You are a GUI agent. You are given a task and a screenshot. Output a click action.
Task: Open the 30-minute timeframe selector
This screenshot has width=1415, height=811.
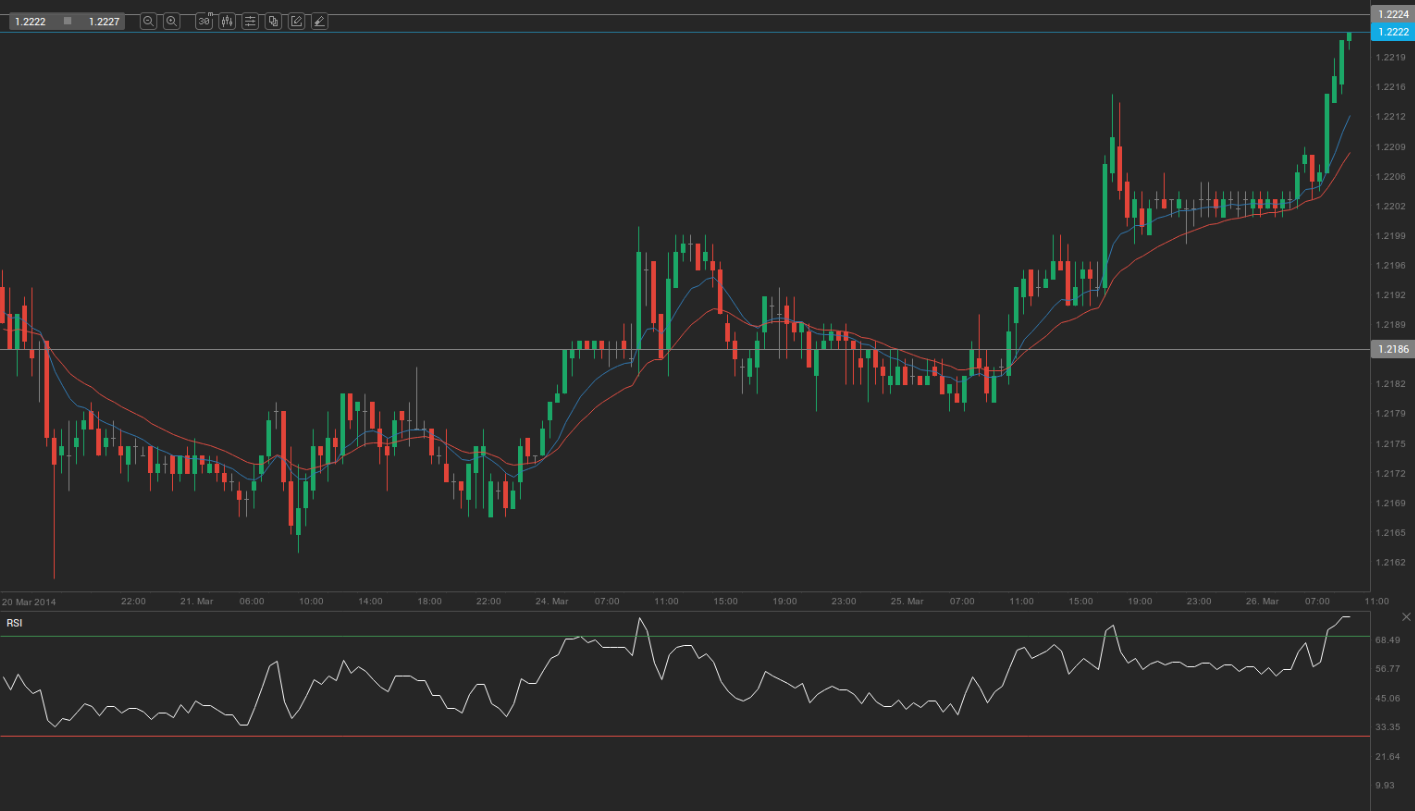(x=204, y=21)
